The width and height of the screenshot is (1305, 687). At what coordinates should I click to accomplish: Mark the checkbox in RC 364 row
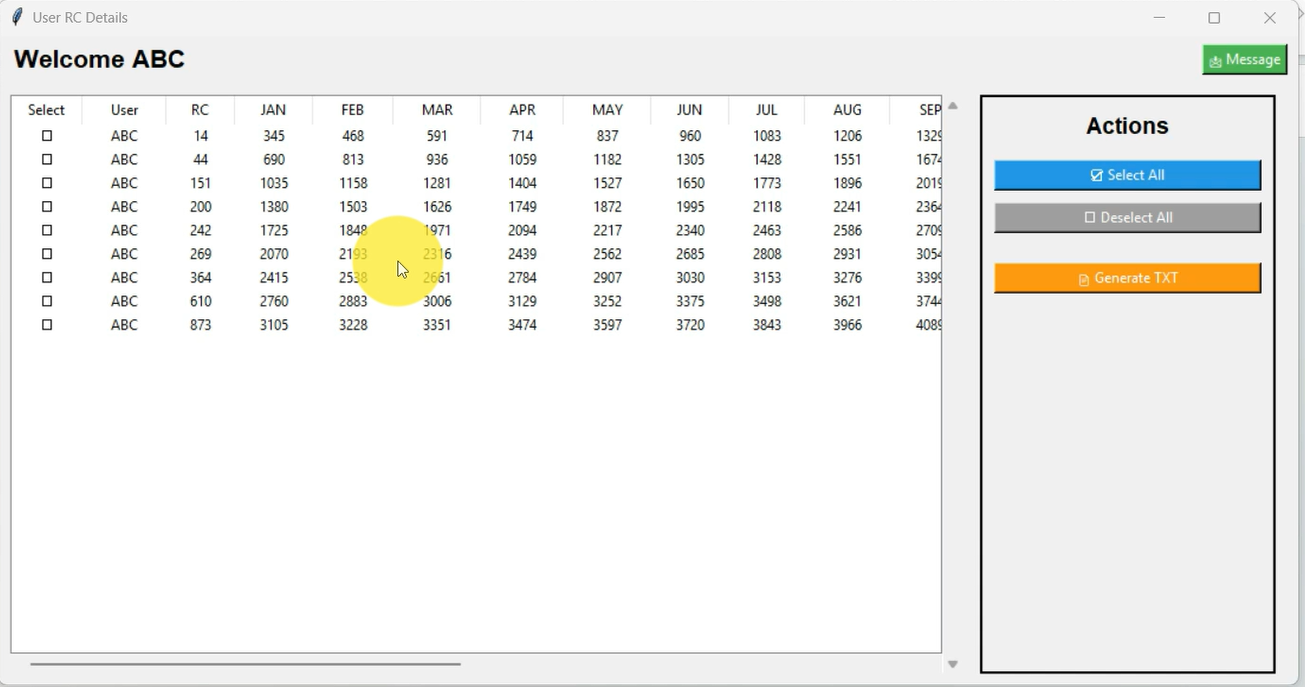click(46, 278)
